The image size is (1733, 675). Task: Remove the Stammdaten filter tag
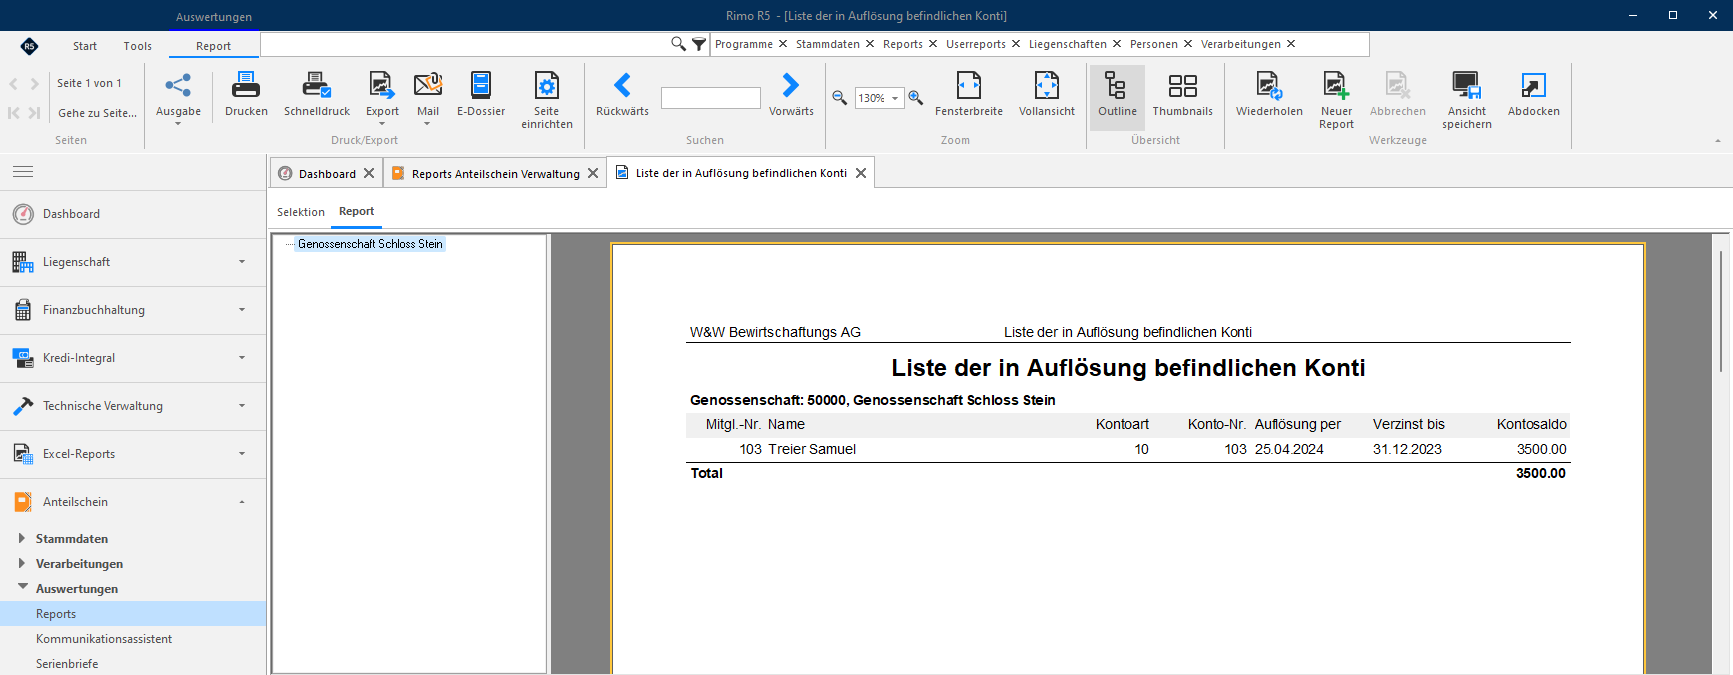tap(870, 44)
